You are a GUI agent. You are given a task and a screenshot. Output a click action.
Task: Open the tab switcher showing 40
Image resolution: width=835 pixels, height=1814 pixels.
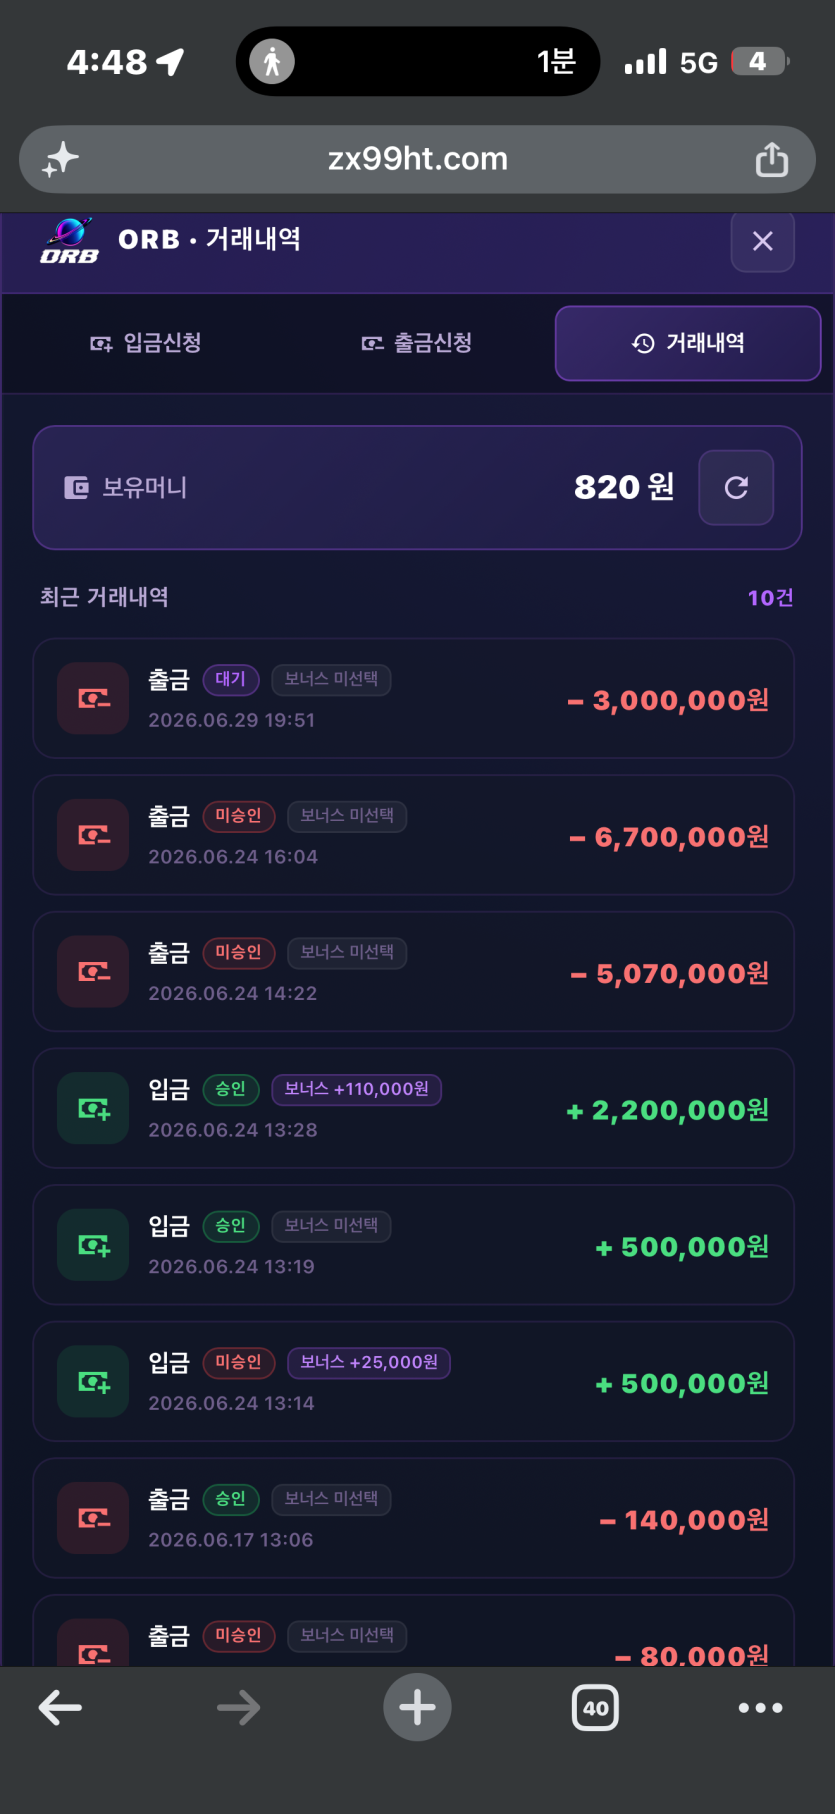tap(595, 1707)
